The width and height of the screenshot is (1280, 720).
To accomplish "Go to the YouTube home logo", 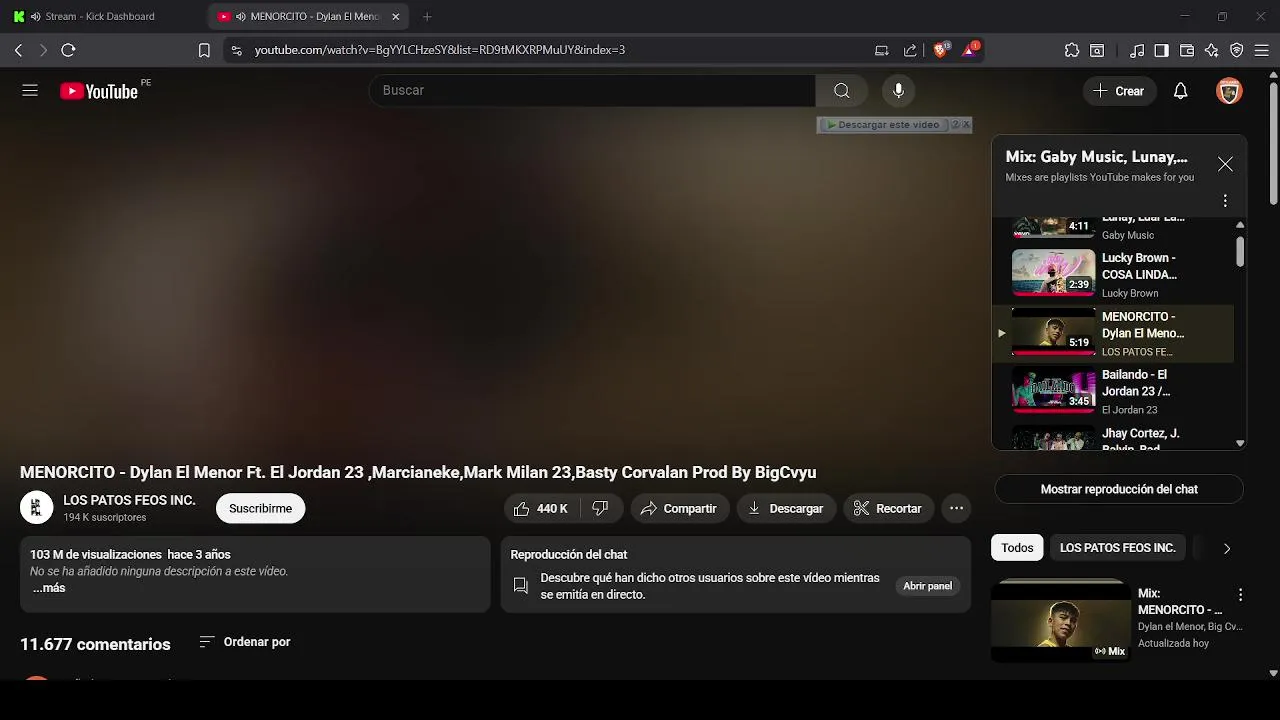I will click(98, 91).
